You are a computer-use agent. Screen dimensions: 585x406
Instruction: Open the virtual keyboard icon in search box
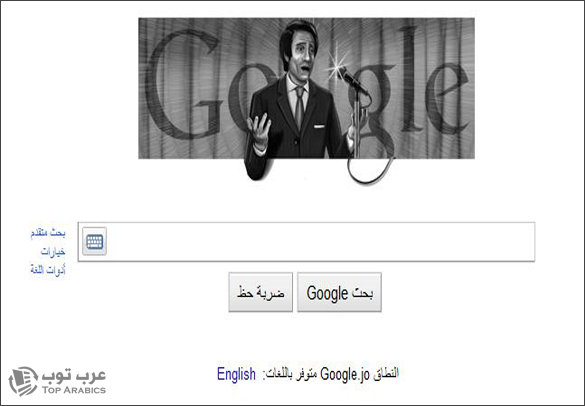coord(94,241)
